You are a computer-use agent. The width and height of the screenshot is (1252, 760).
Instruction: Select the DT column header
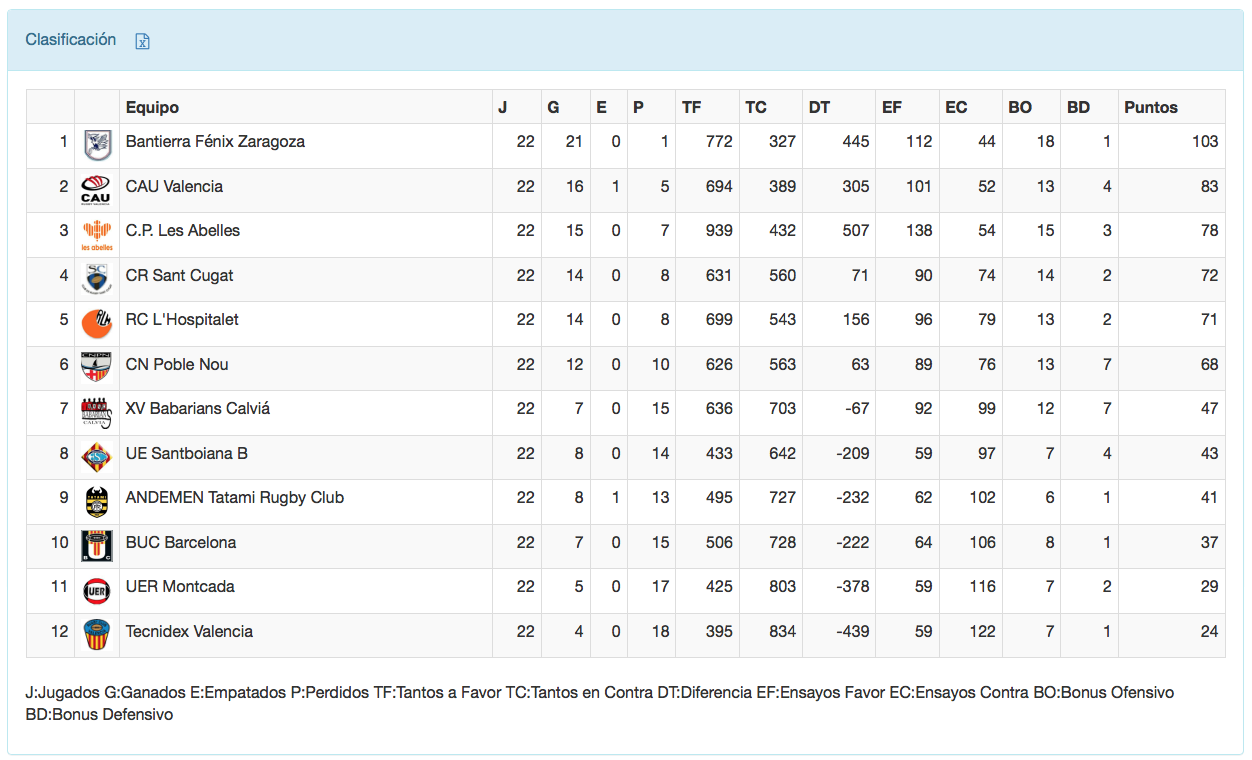[x=819, y=107]
